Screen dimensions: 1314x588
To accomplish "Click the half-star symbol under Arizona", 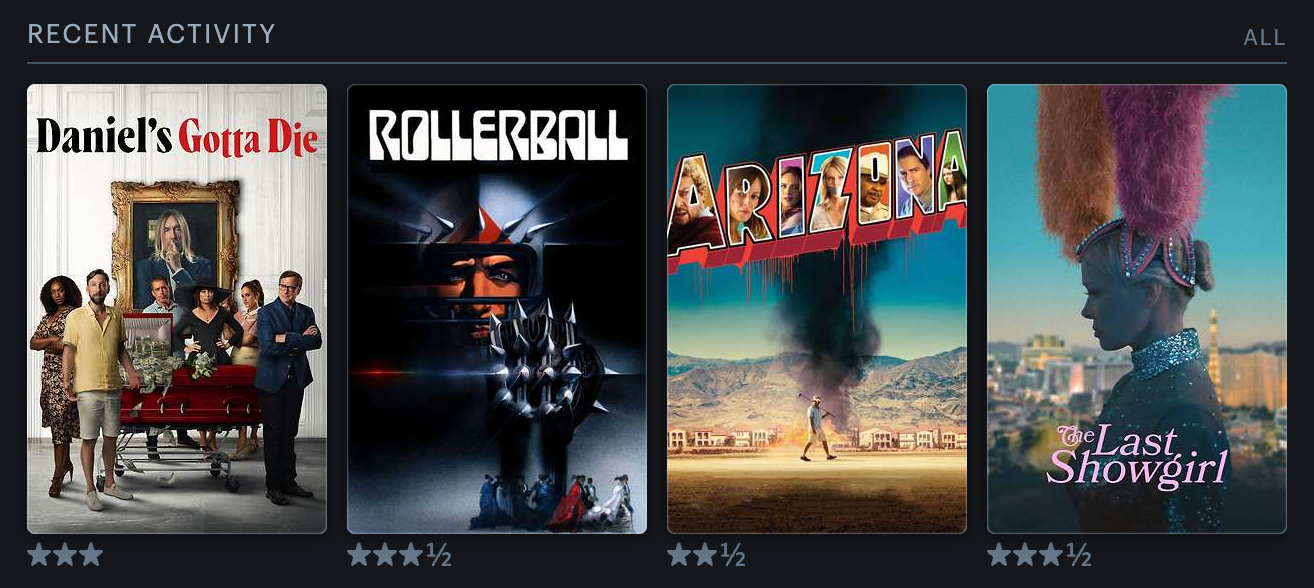I will point(733,555).
